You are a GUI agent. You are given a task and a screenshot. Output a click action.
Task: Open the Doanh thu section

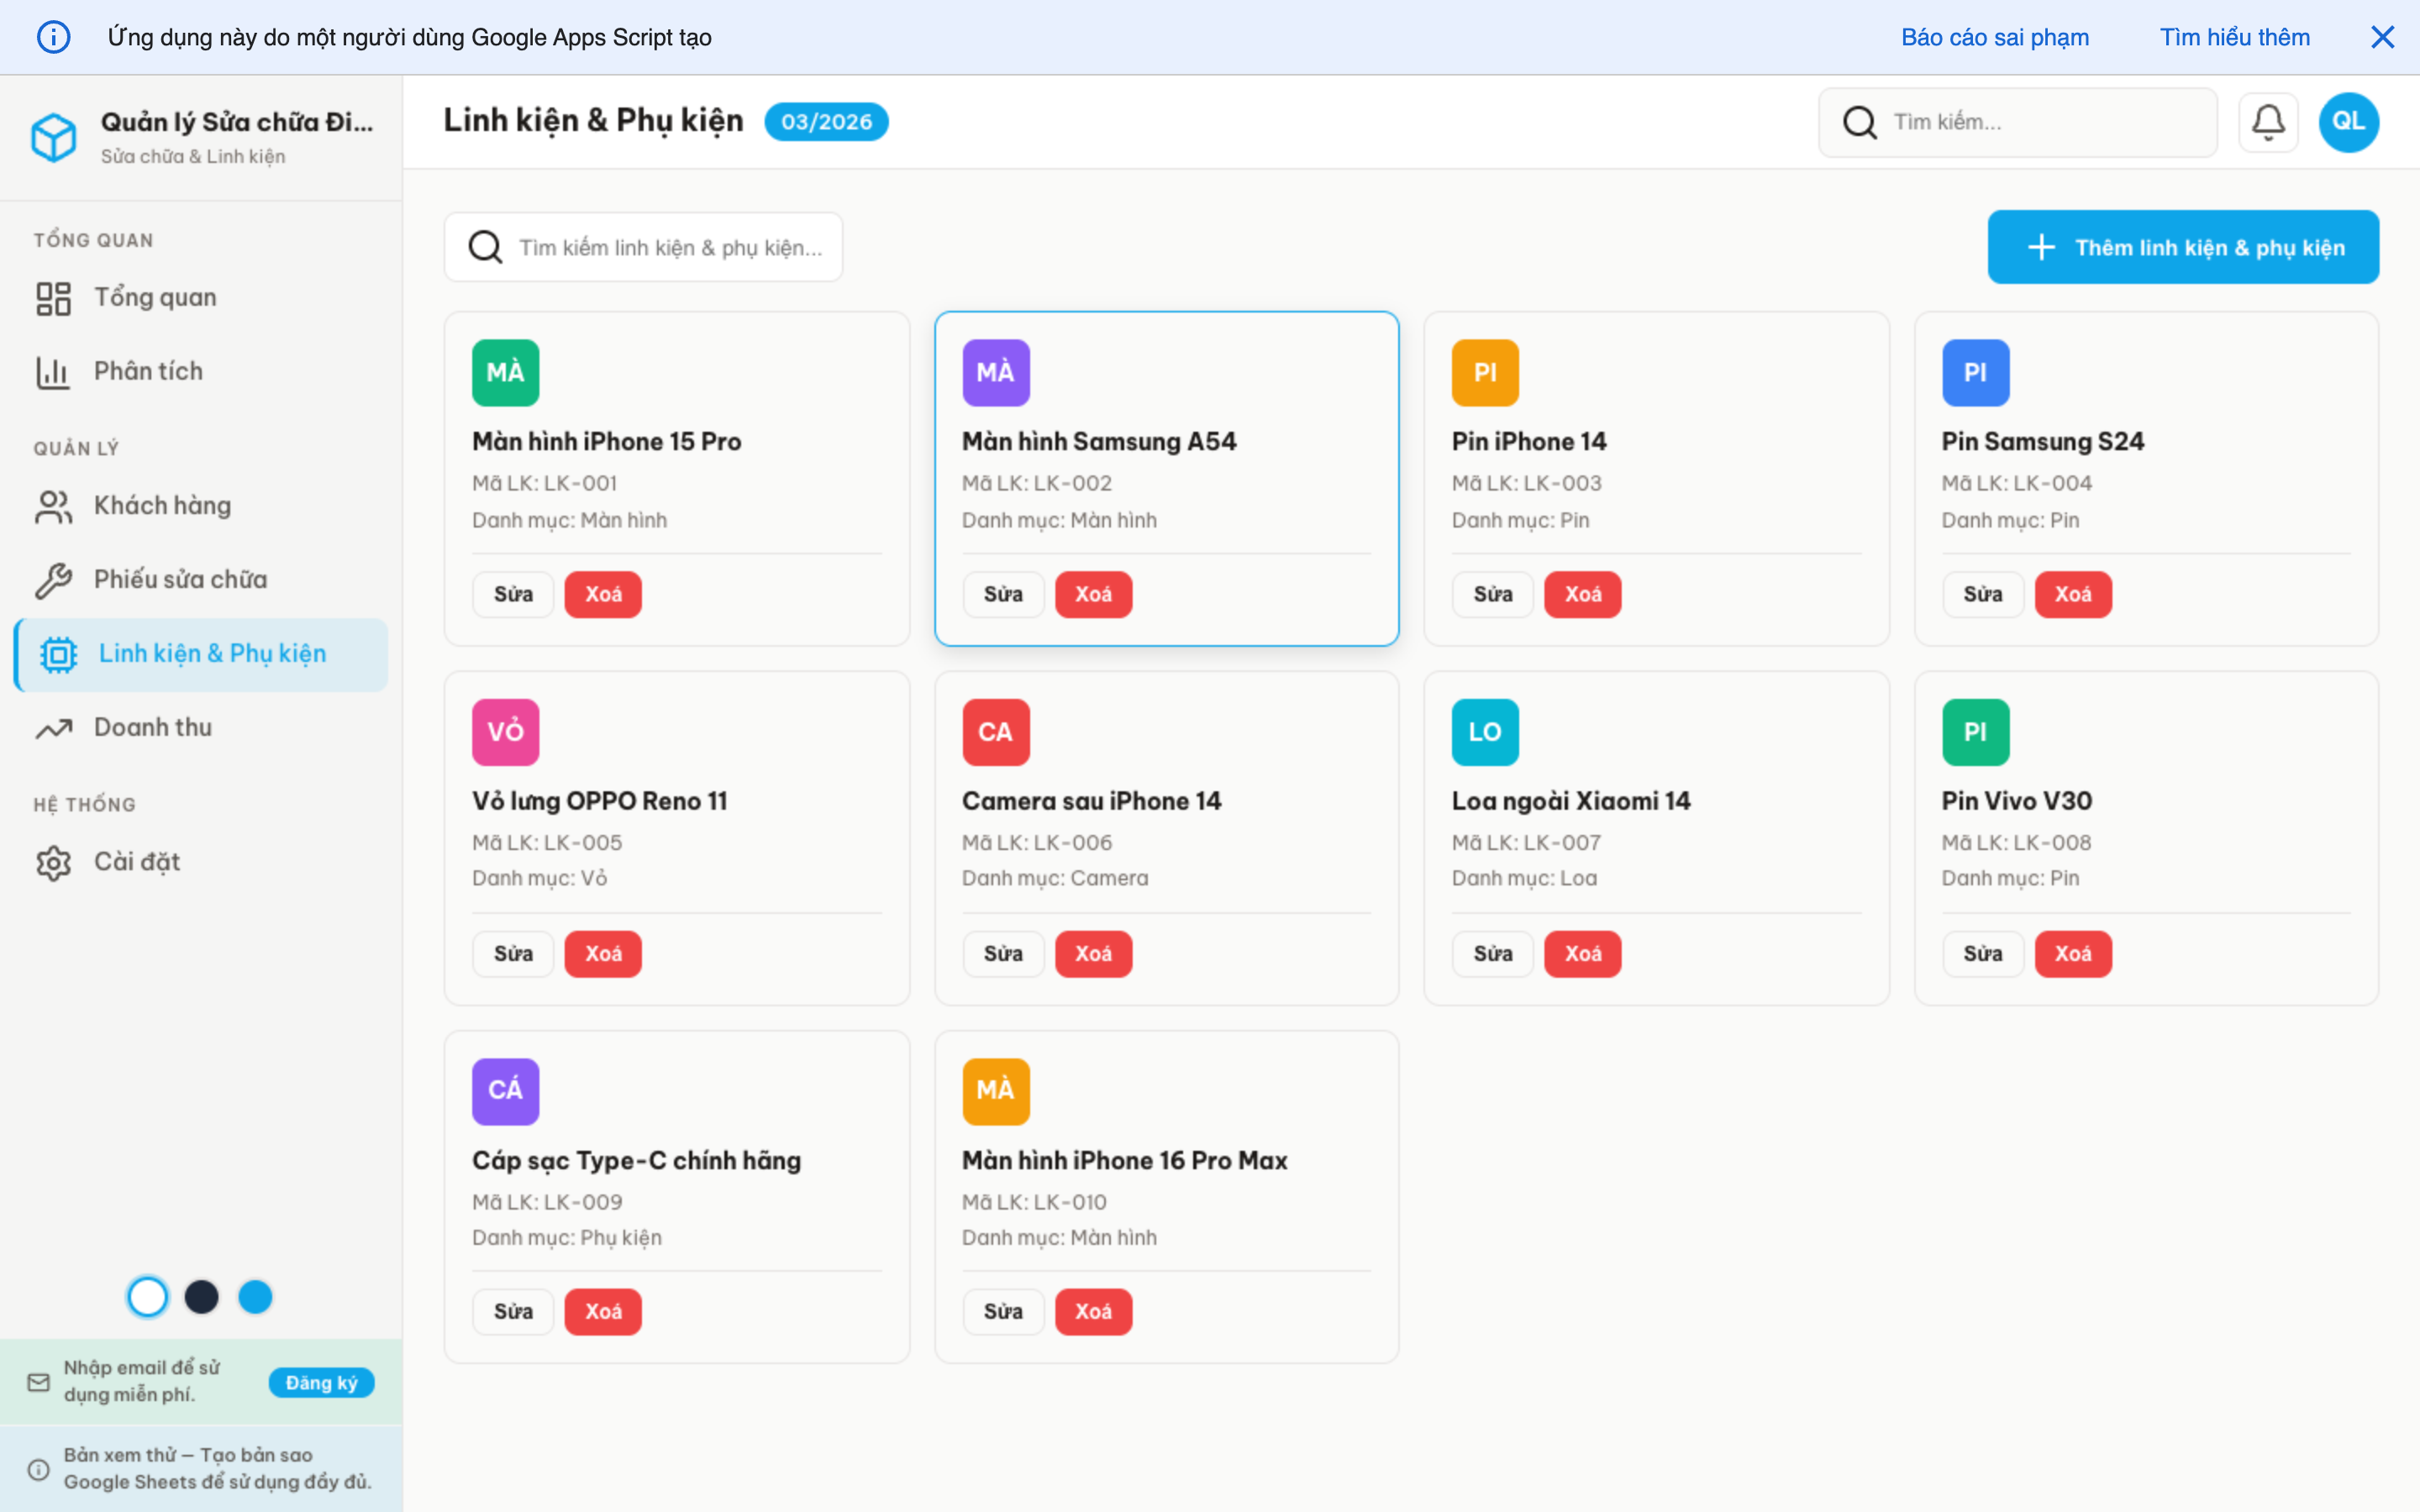(152, 727)
